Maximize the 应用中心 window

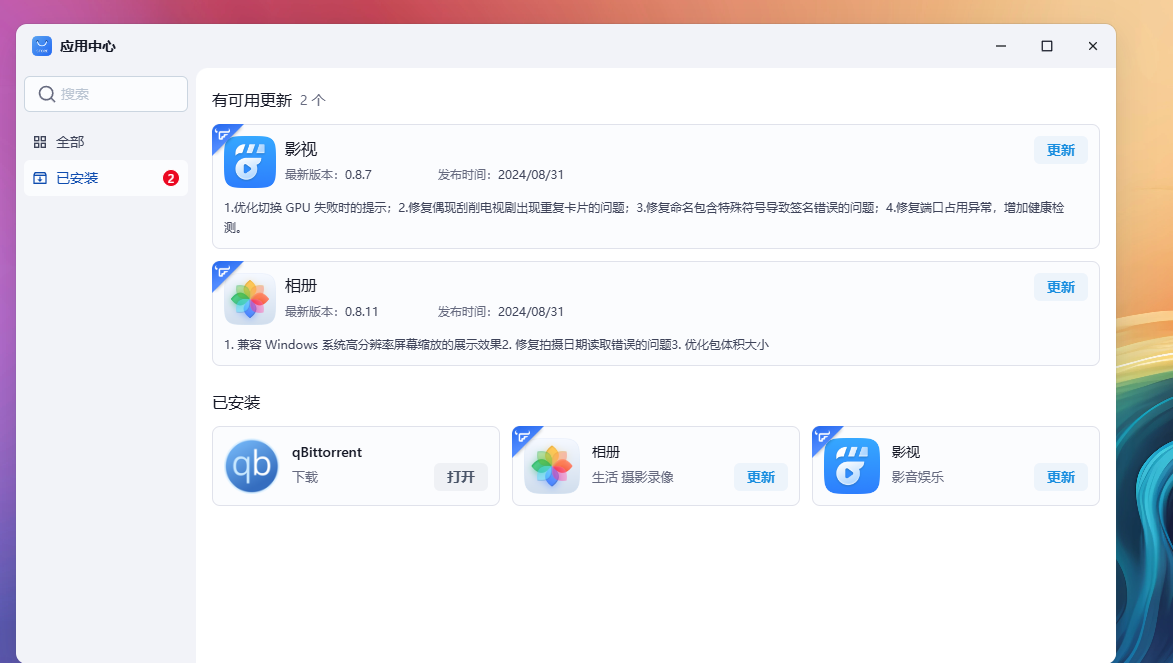[1047, 46]
